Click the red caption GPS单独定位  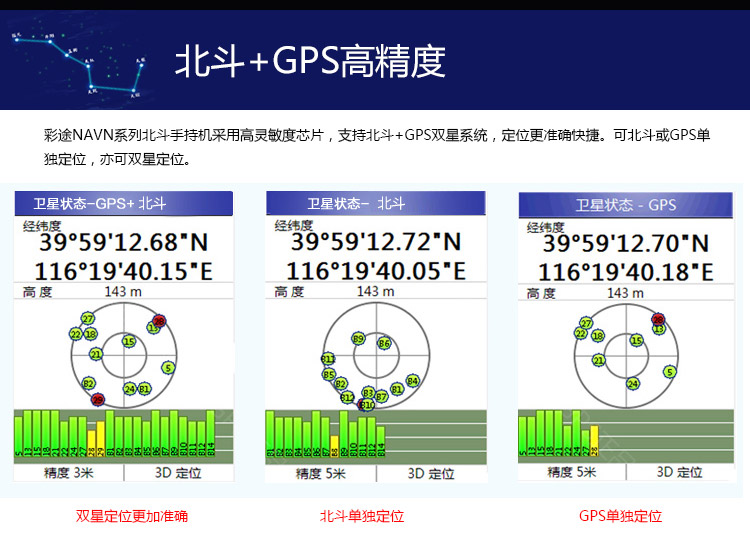(x=620, y=516)
